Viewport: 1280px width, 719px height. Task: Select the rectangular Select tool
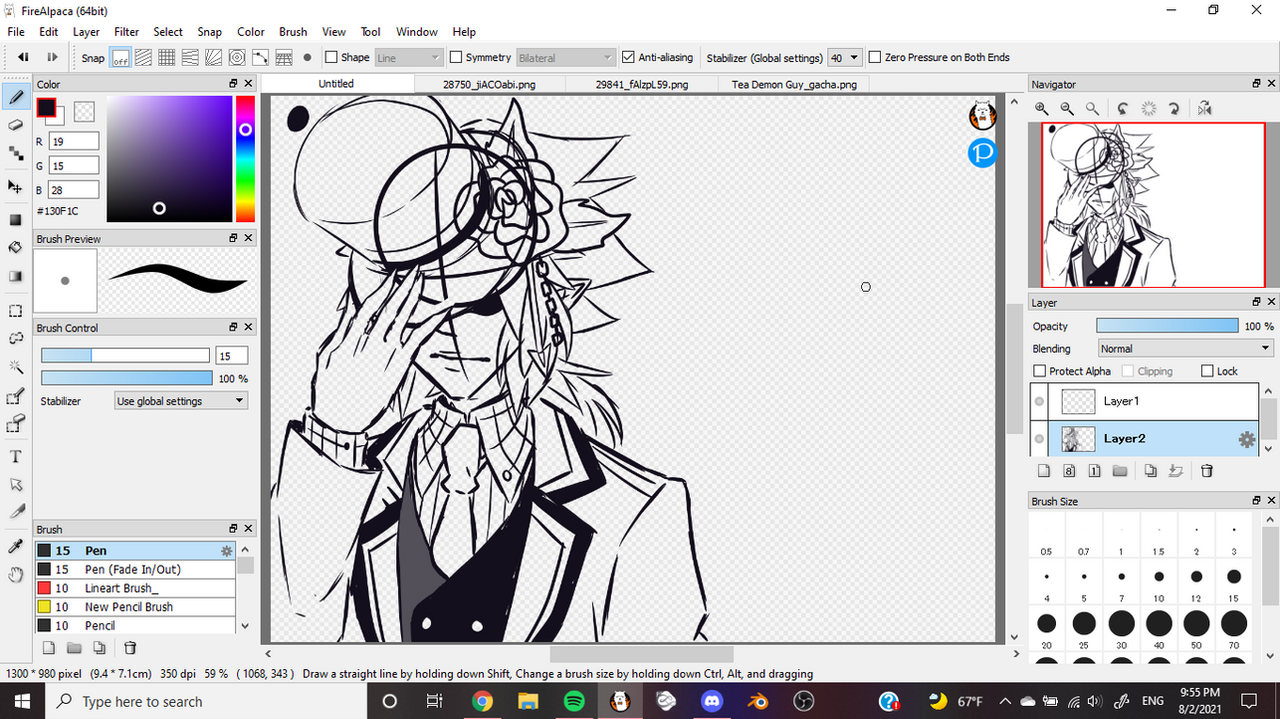(x=16, y=311)
